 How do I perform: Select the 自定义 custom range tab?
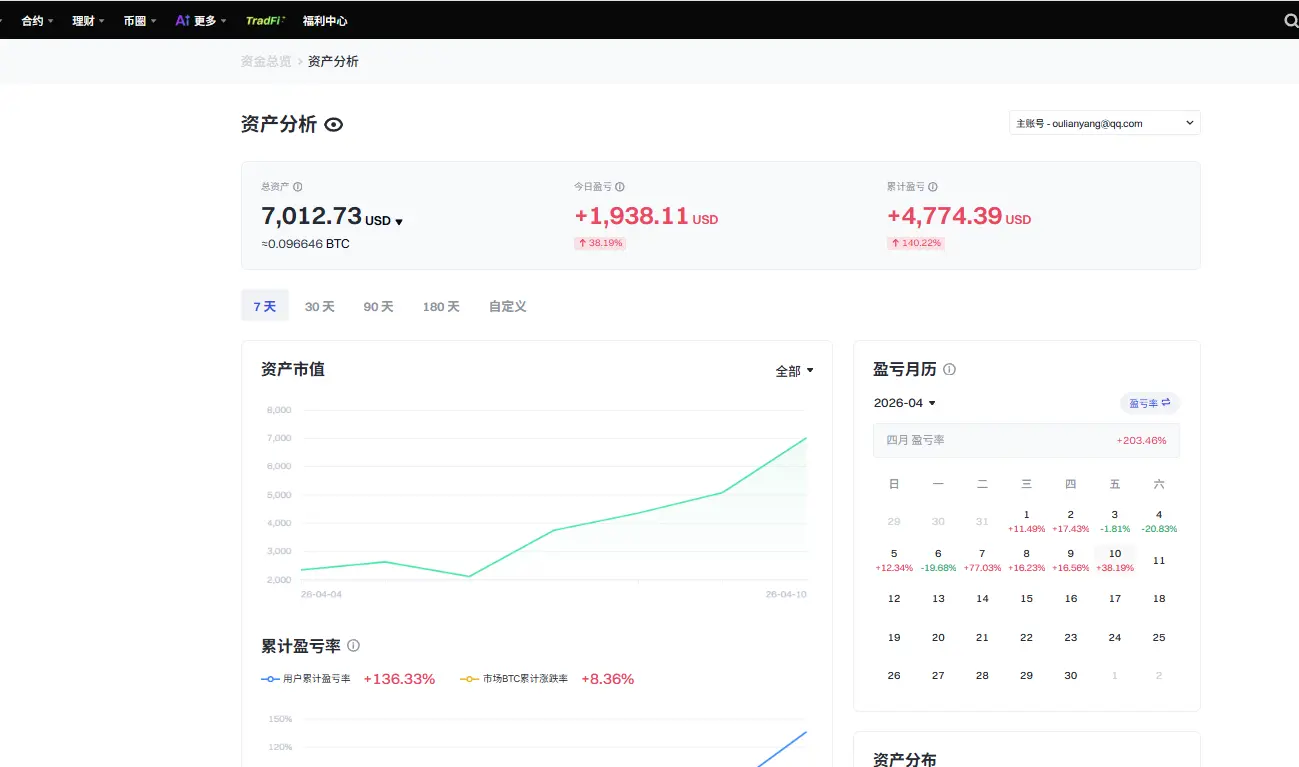pyautogui.click(x=508, y=306)
